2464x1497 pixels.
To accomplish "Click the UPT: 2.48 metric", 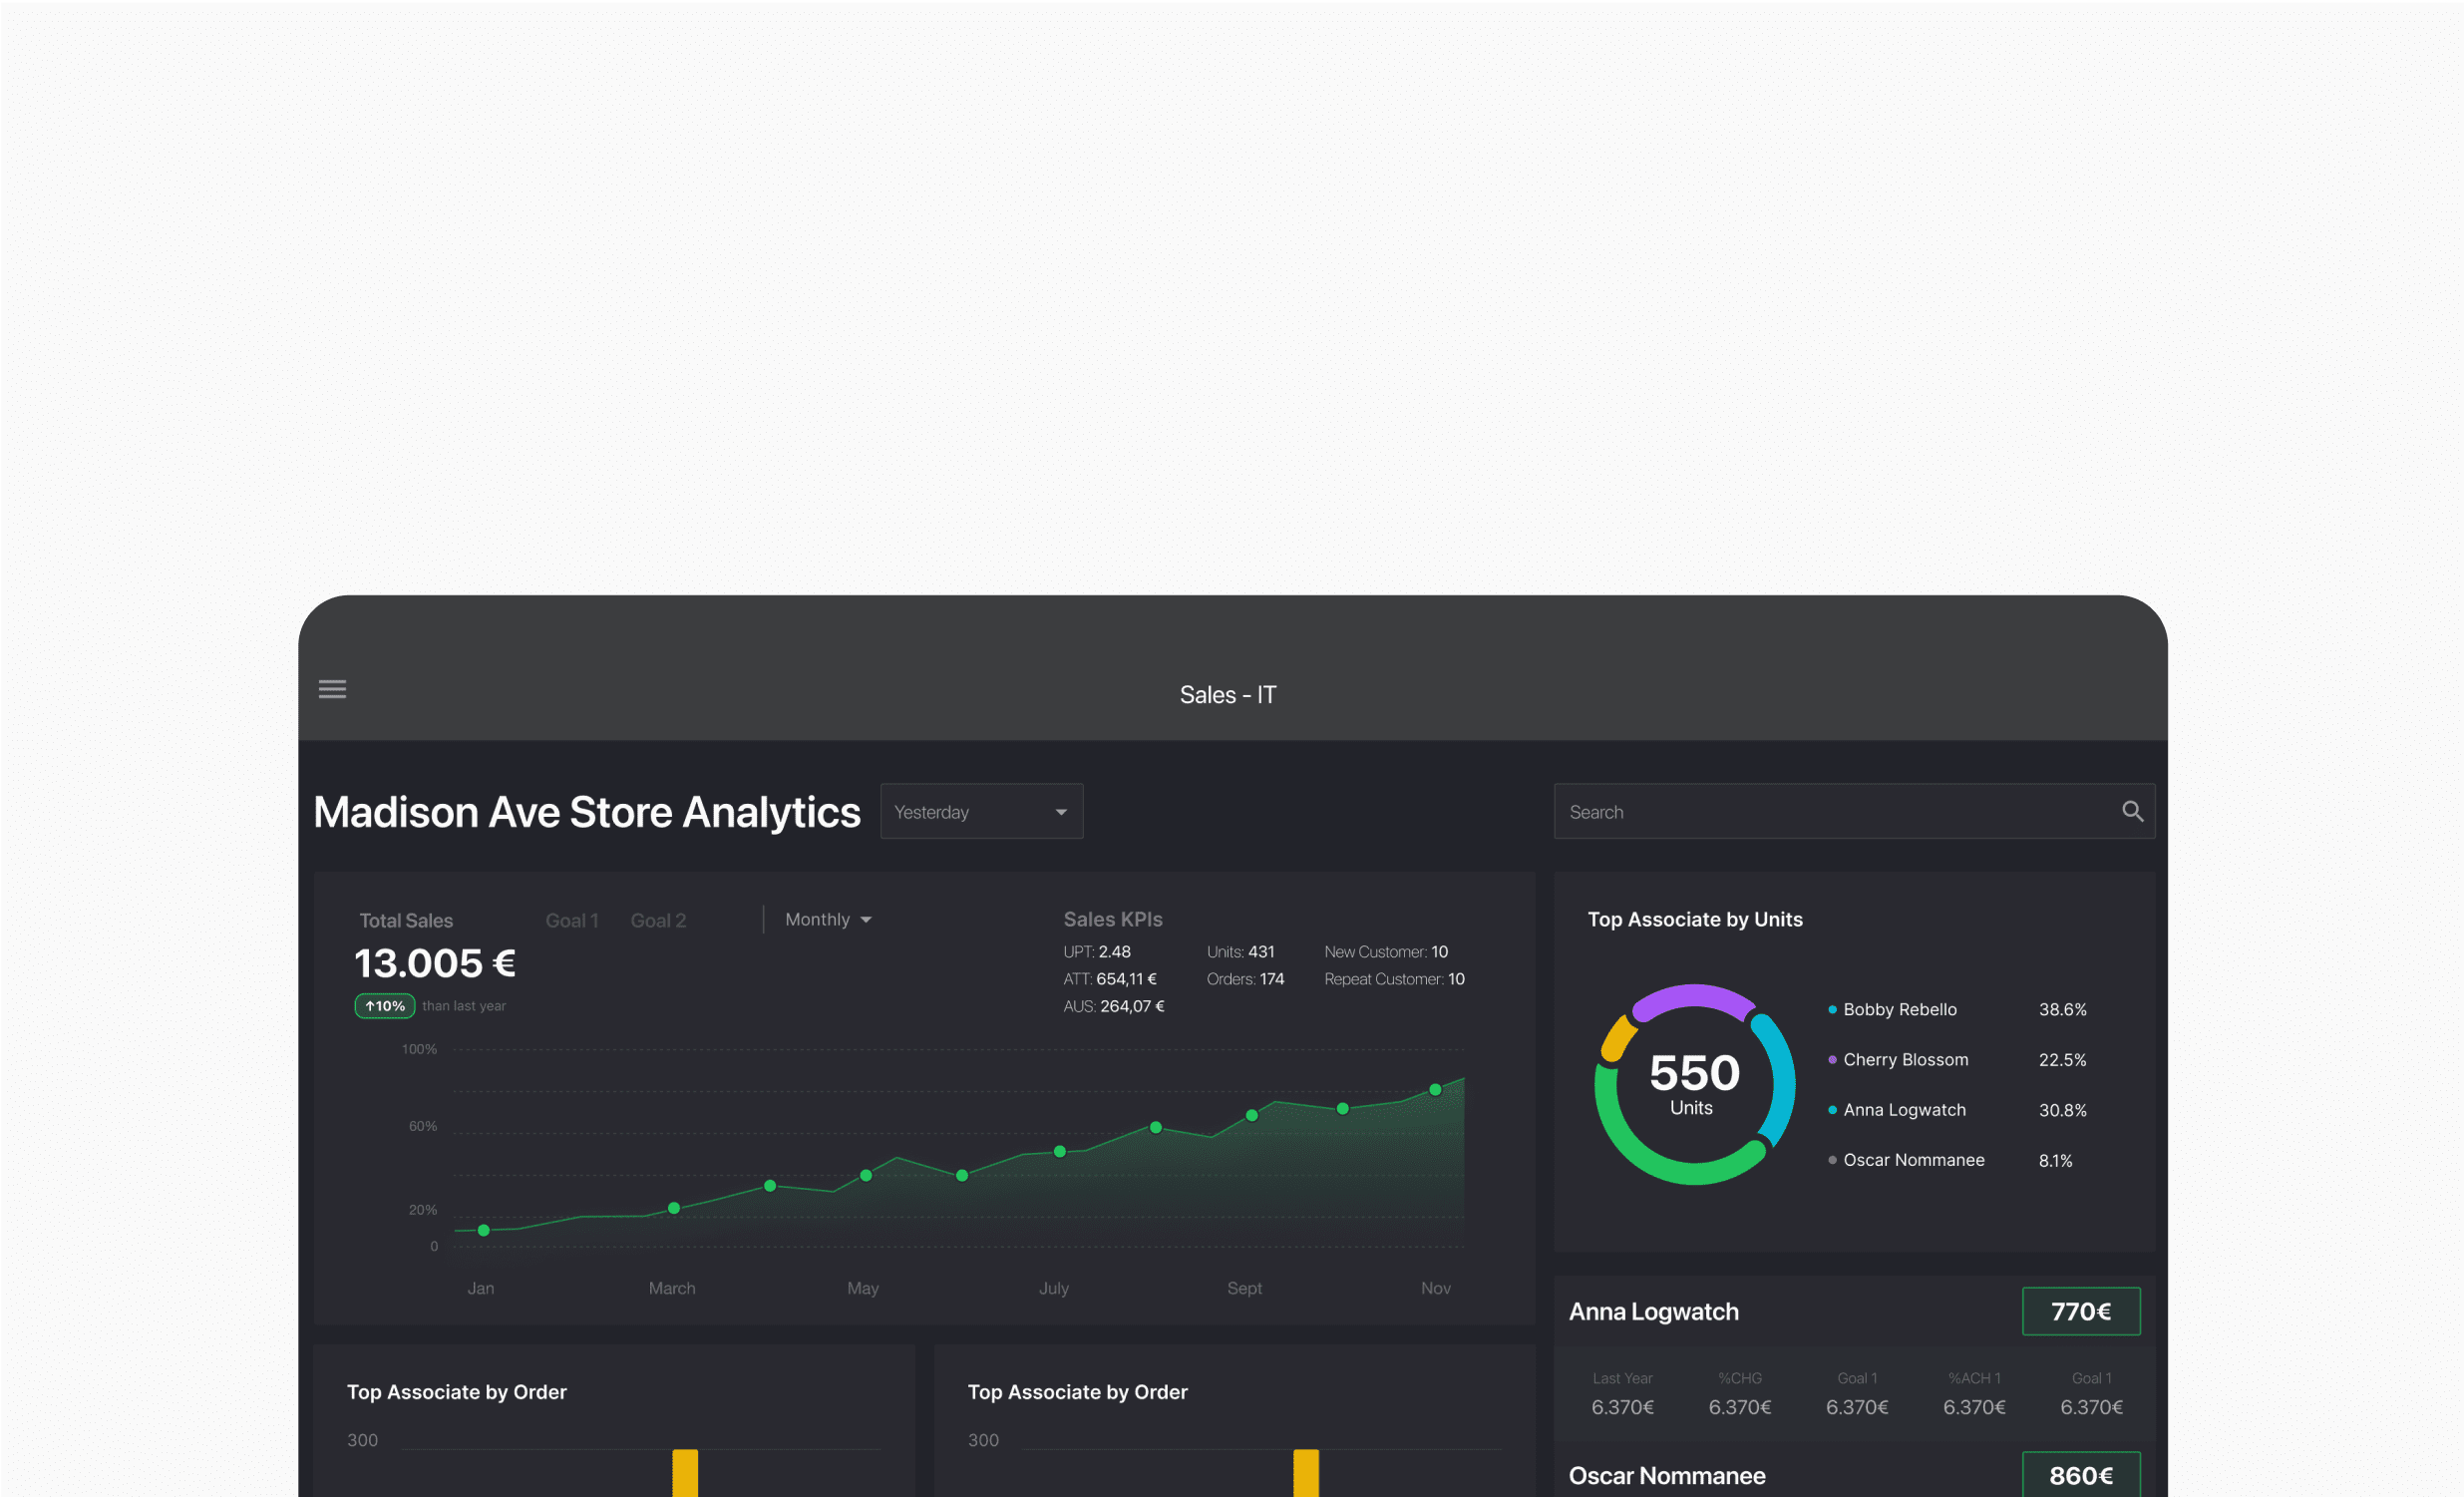I will 1097,952.
